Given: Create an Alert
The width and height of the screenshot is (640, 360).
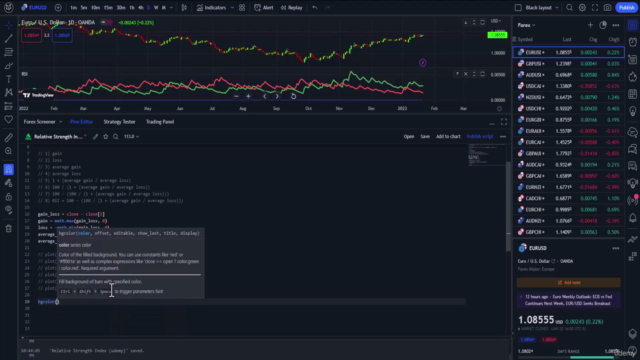Looking at the screenshot, I should 264,7.
